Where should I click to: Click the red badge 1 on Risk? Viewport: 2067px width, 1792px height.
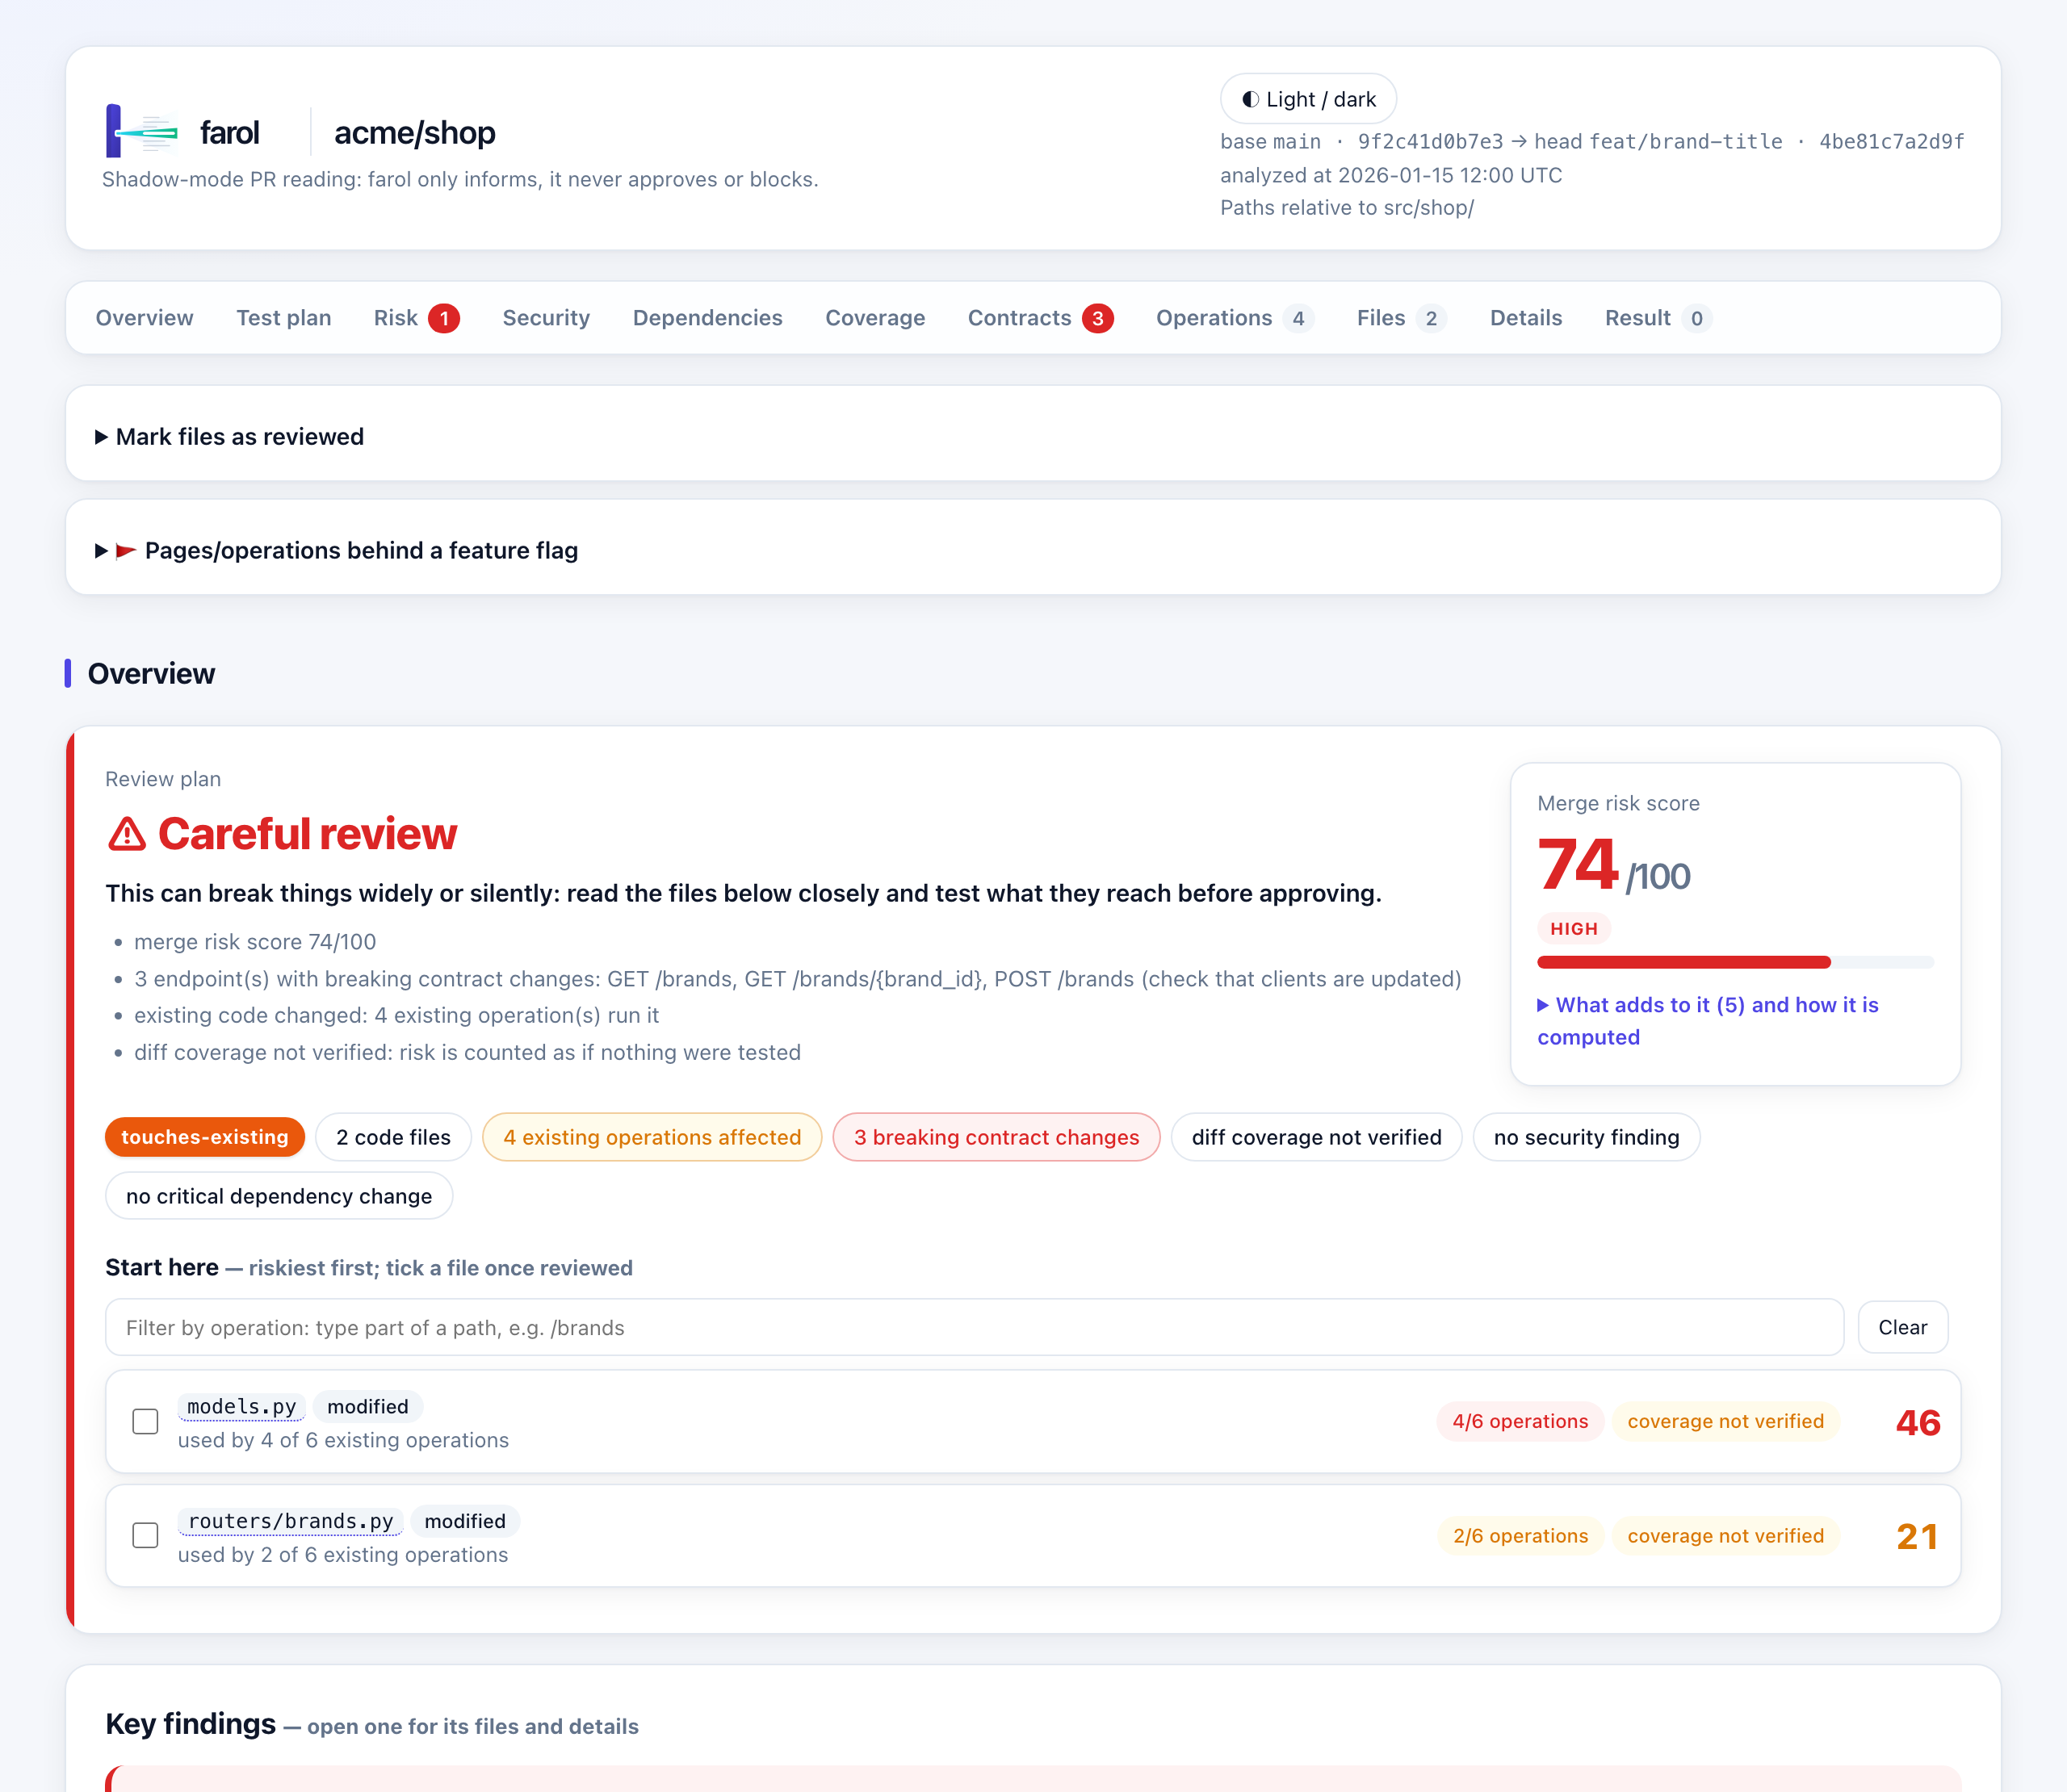444,318
